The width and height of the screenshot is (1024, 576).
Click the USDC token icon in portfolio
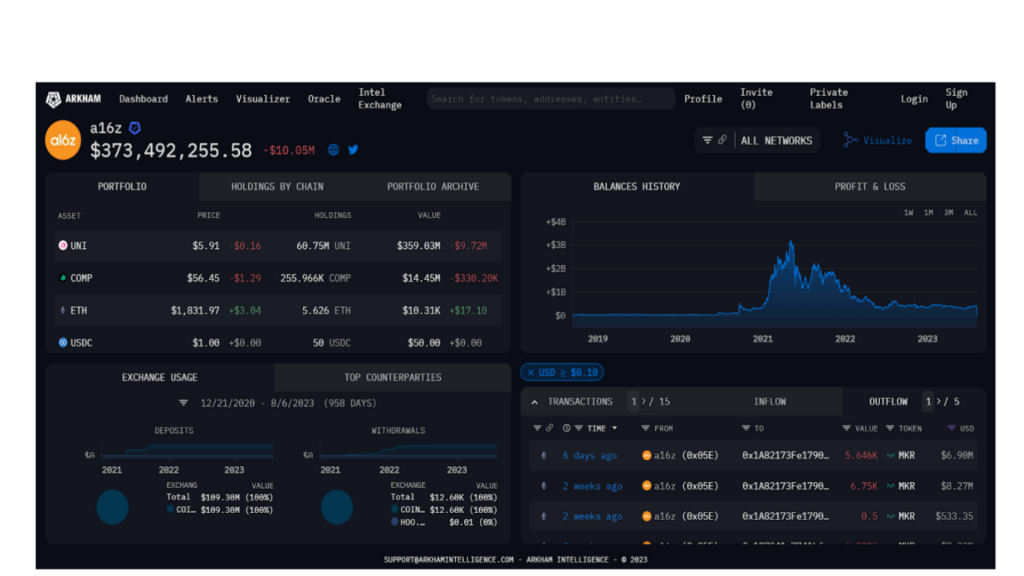tap(63, 342)
